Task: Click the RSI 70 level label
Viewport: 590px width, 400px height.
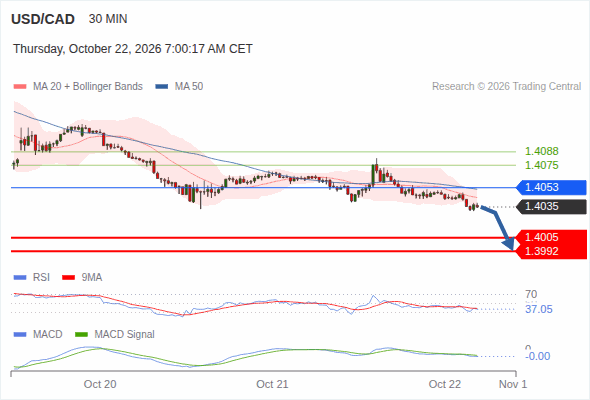Action: (531, 294)
